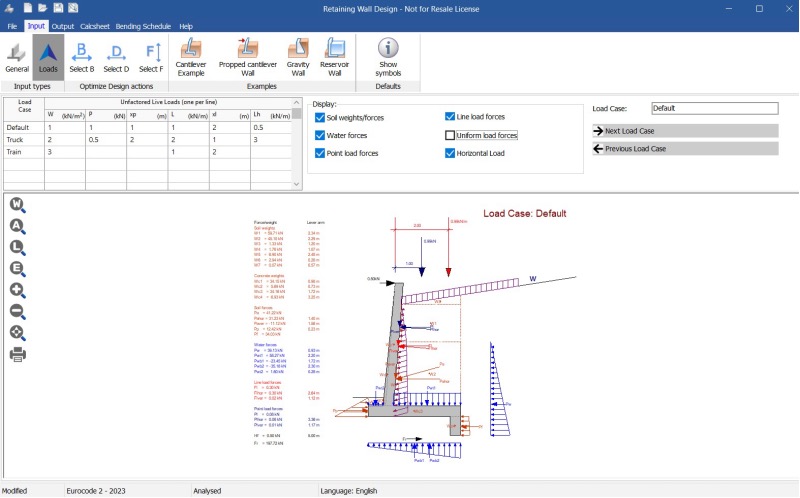This screenshot has width=800, height=498.
Task: Enable Uniform load forces display
Action: pyautogui.click(x=450, y=135)
